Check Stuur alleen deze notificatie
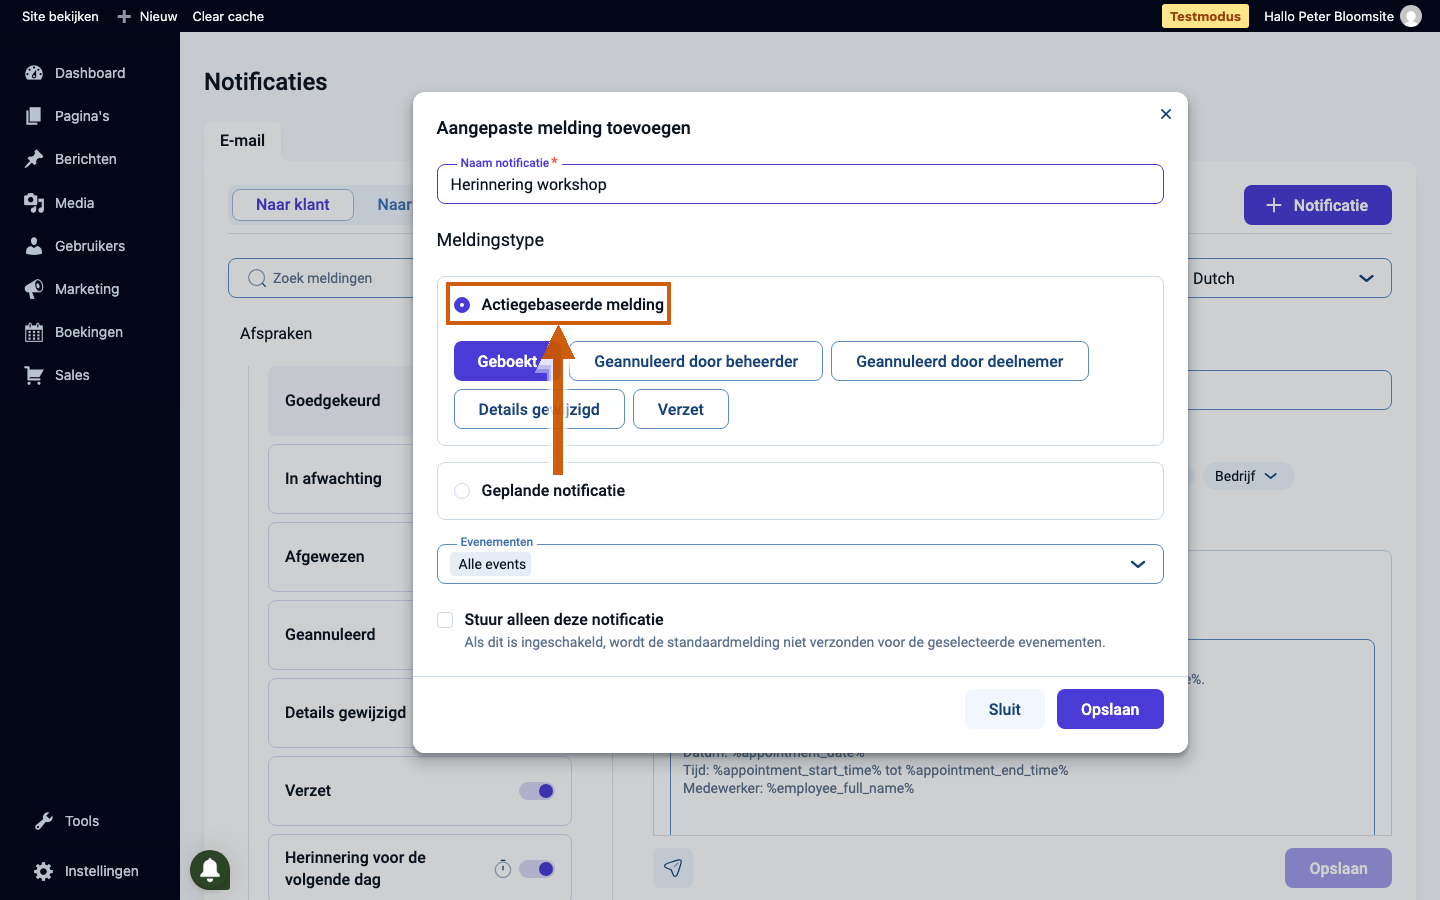This screenshot has width=1440, height=900. pyautogui.click(x=445, y=620)
